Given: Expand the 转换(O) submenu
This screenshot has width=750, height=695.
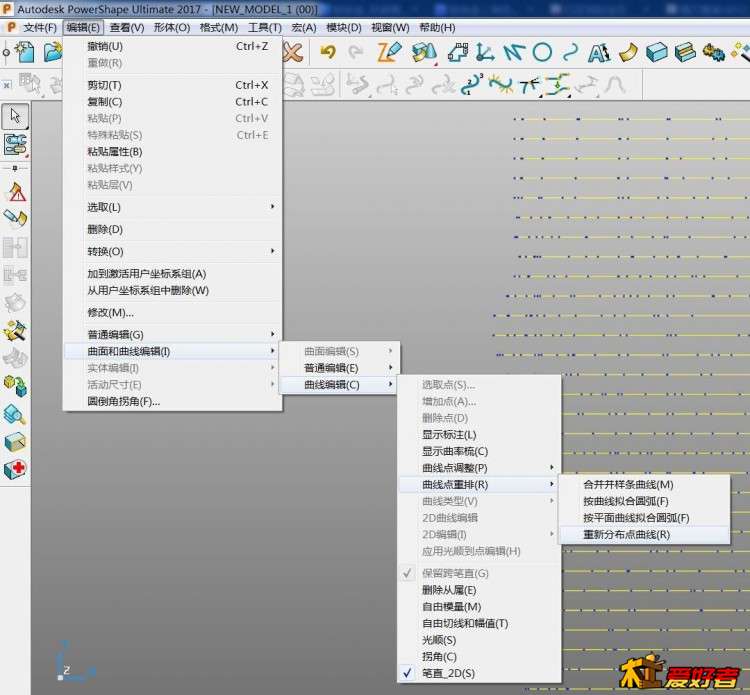Looking at the screenshot, I should click(x=172, y=251).
